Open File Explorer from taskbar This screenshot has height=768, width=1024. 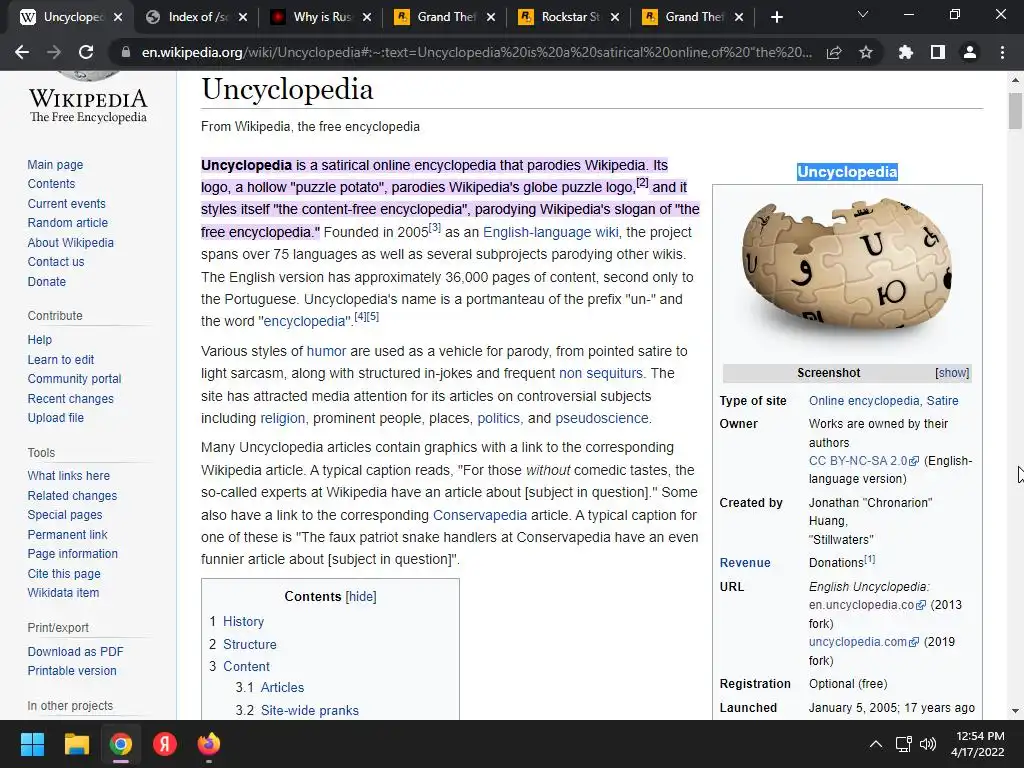(x=76, y=744)
